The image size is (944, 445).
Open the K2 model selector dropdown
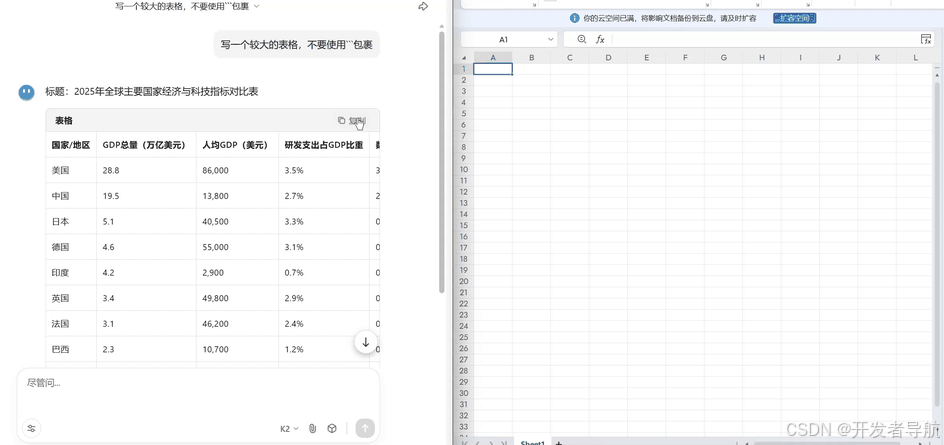pos(289,429)
